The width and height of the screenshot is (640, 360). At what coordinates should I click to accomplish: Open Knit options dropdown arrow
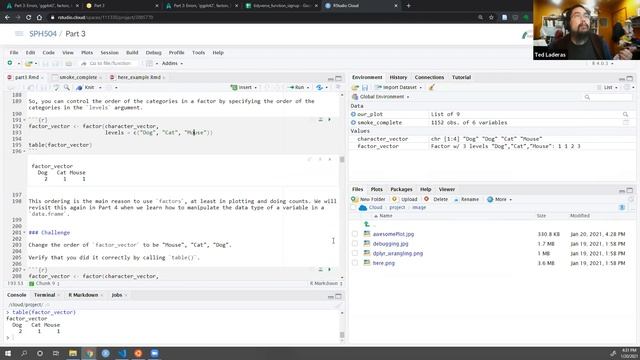click(x=100, y=87)
